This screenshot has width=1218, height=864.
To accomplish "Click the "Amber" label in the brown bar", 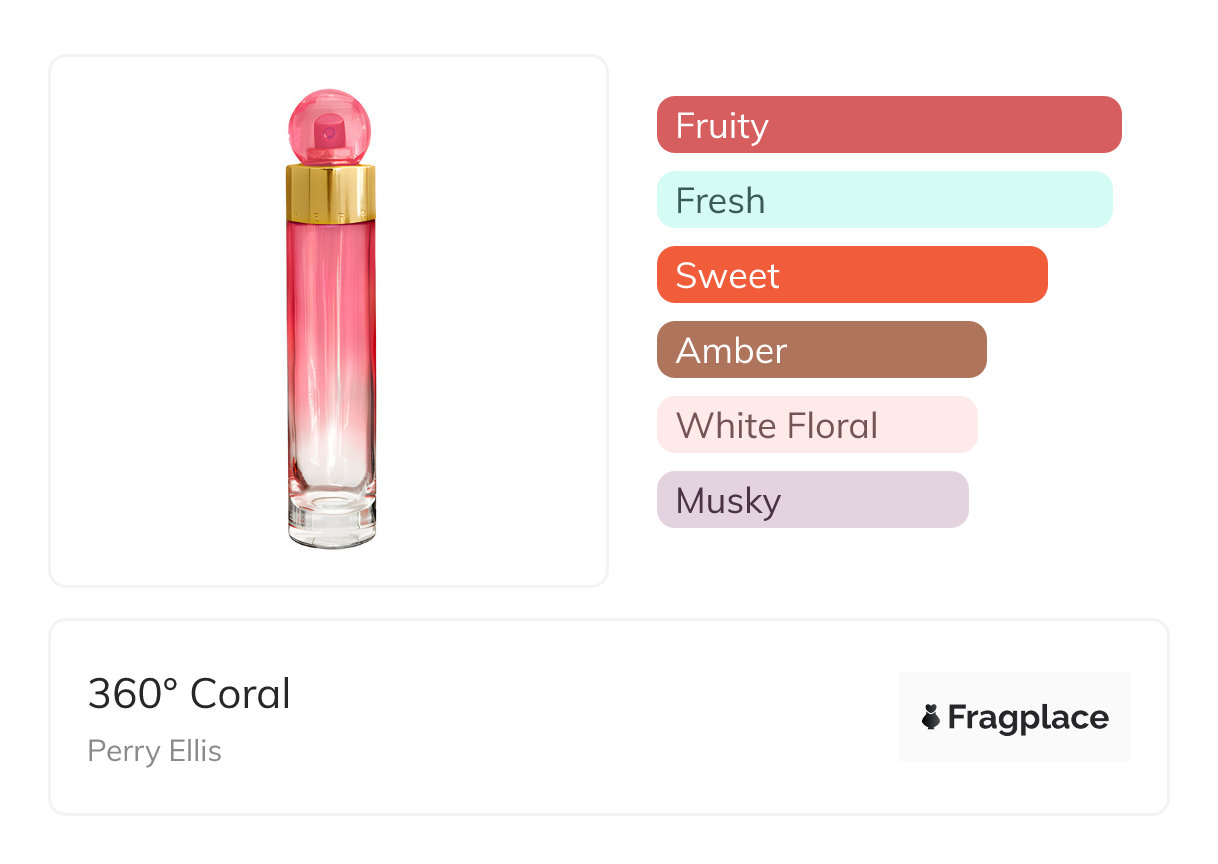I will click(x=731, y=351).
